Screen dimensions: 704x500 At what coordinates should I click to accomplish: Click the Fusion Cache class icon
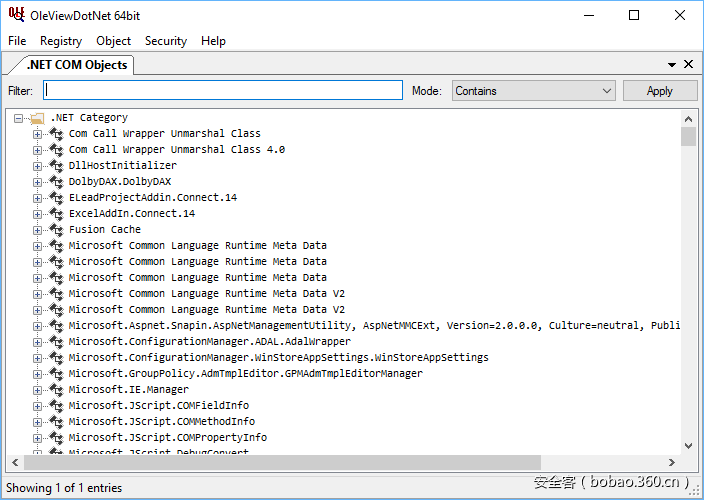coord(56,230)
